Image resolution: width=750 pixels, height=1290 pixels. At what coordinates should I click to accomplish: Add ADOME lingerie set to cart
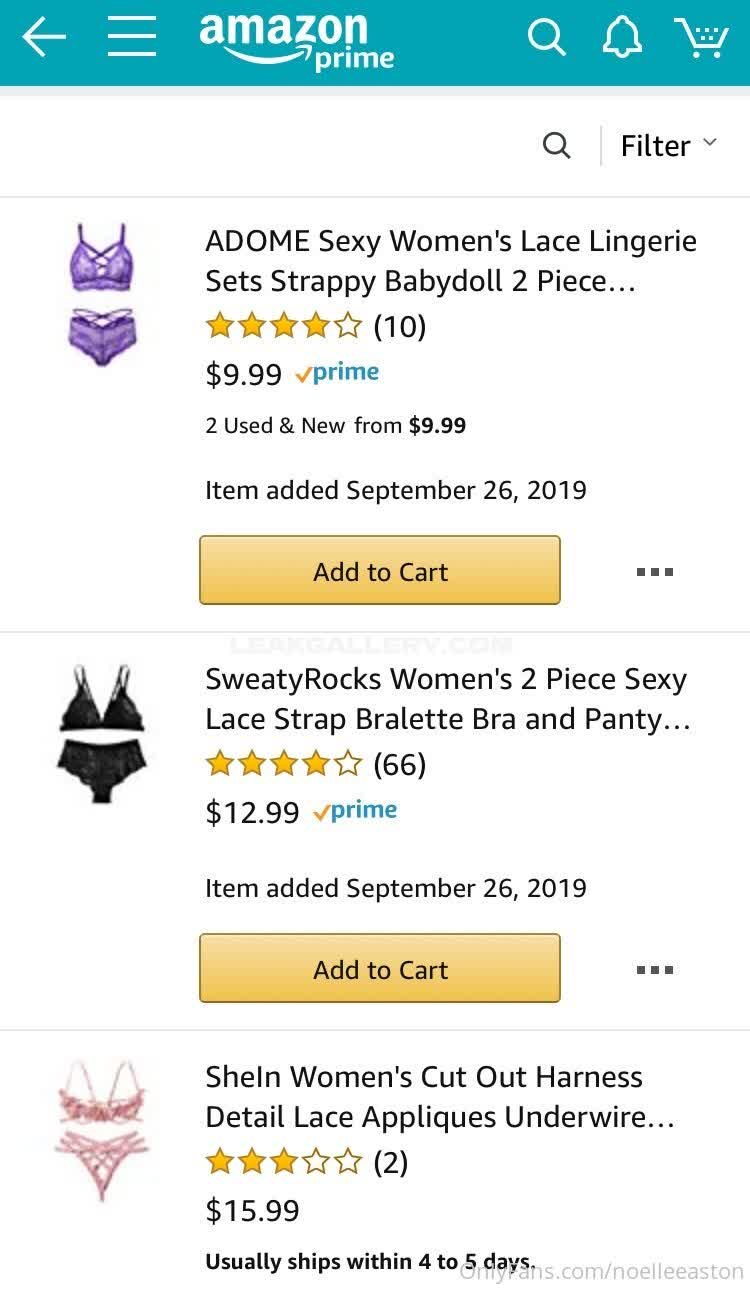tap(380, 571)
